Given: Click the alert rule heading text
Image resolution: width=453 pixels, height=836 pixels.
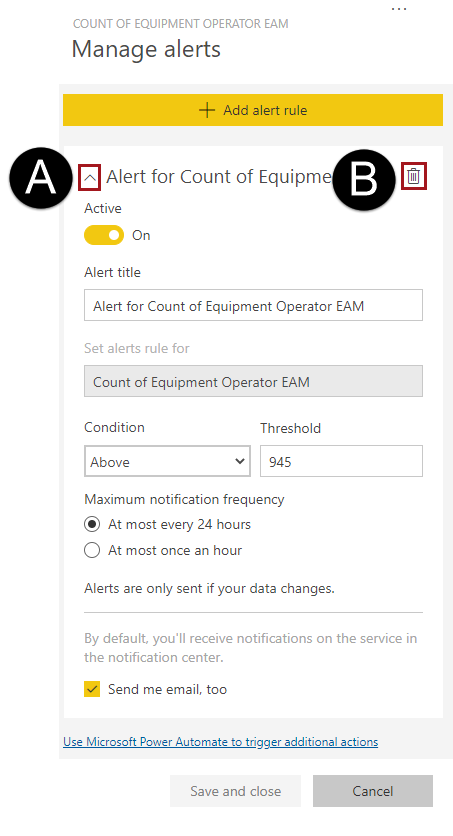Looking at the screenshot, I should click(219, 176).
